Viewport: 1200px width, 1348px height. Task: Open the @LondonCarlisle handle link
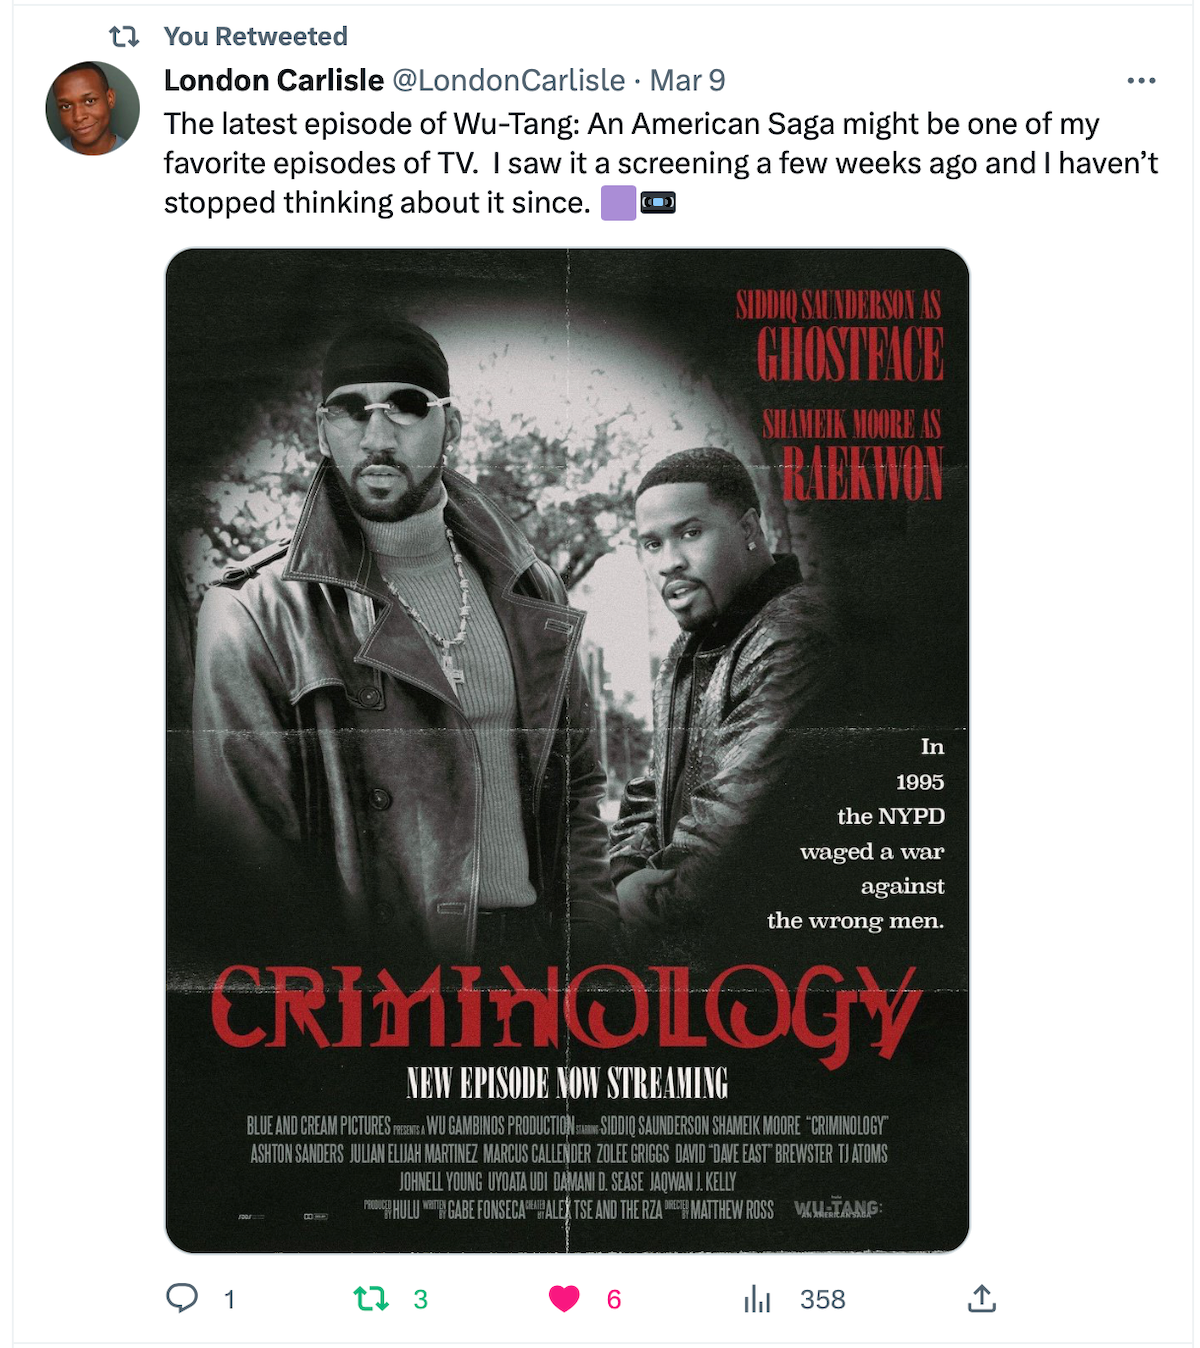pyautogui.click(x=509, y=80)
